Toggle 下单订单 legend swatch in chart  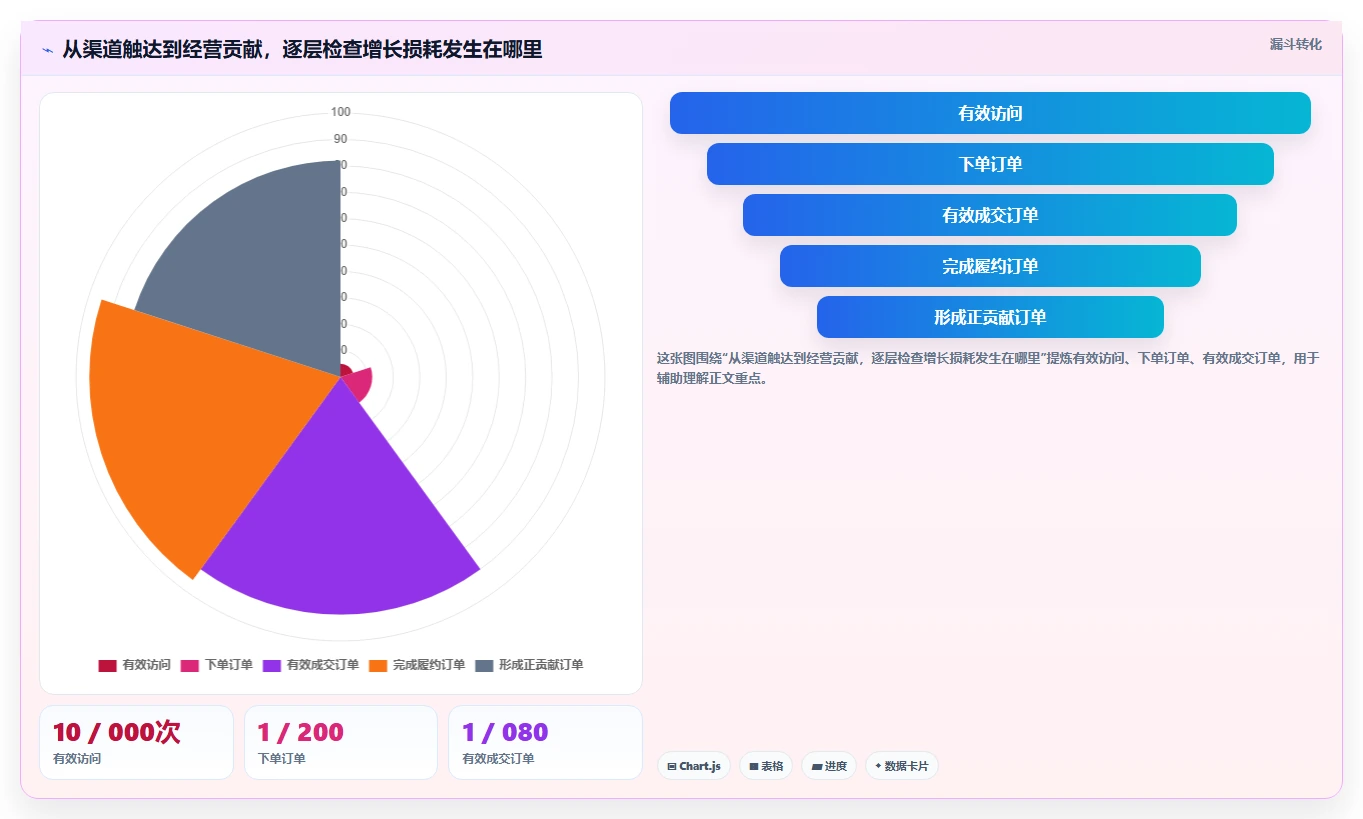(190, 665)
